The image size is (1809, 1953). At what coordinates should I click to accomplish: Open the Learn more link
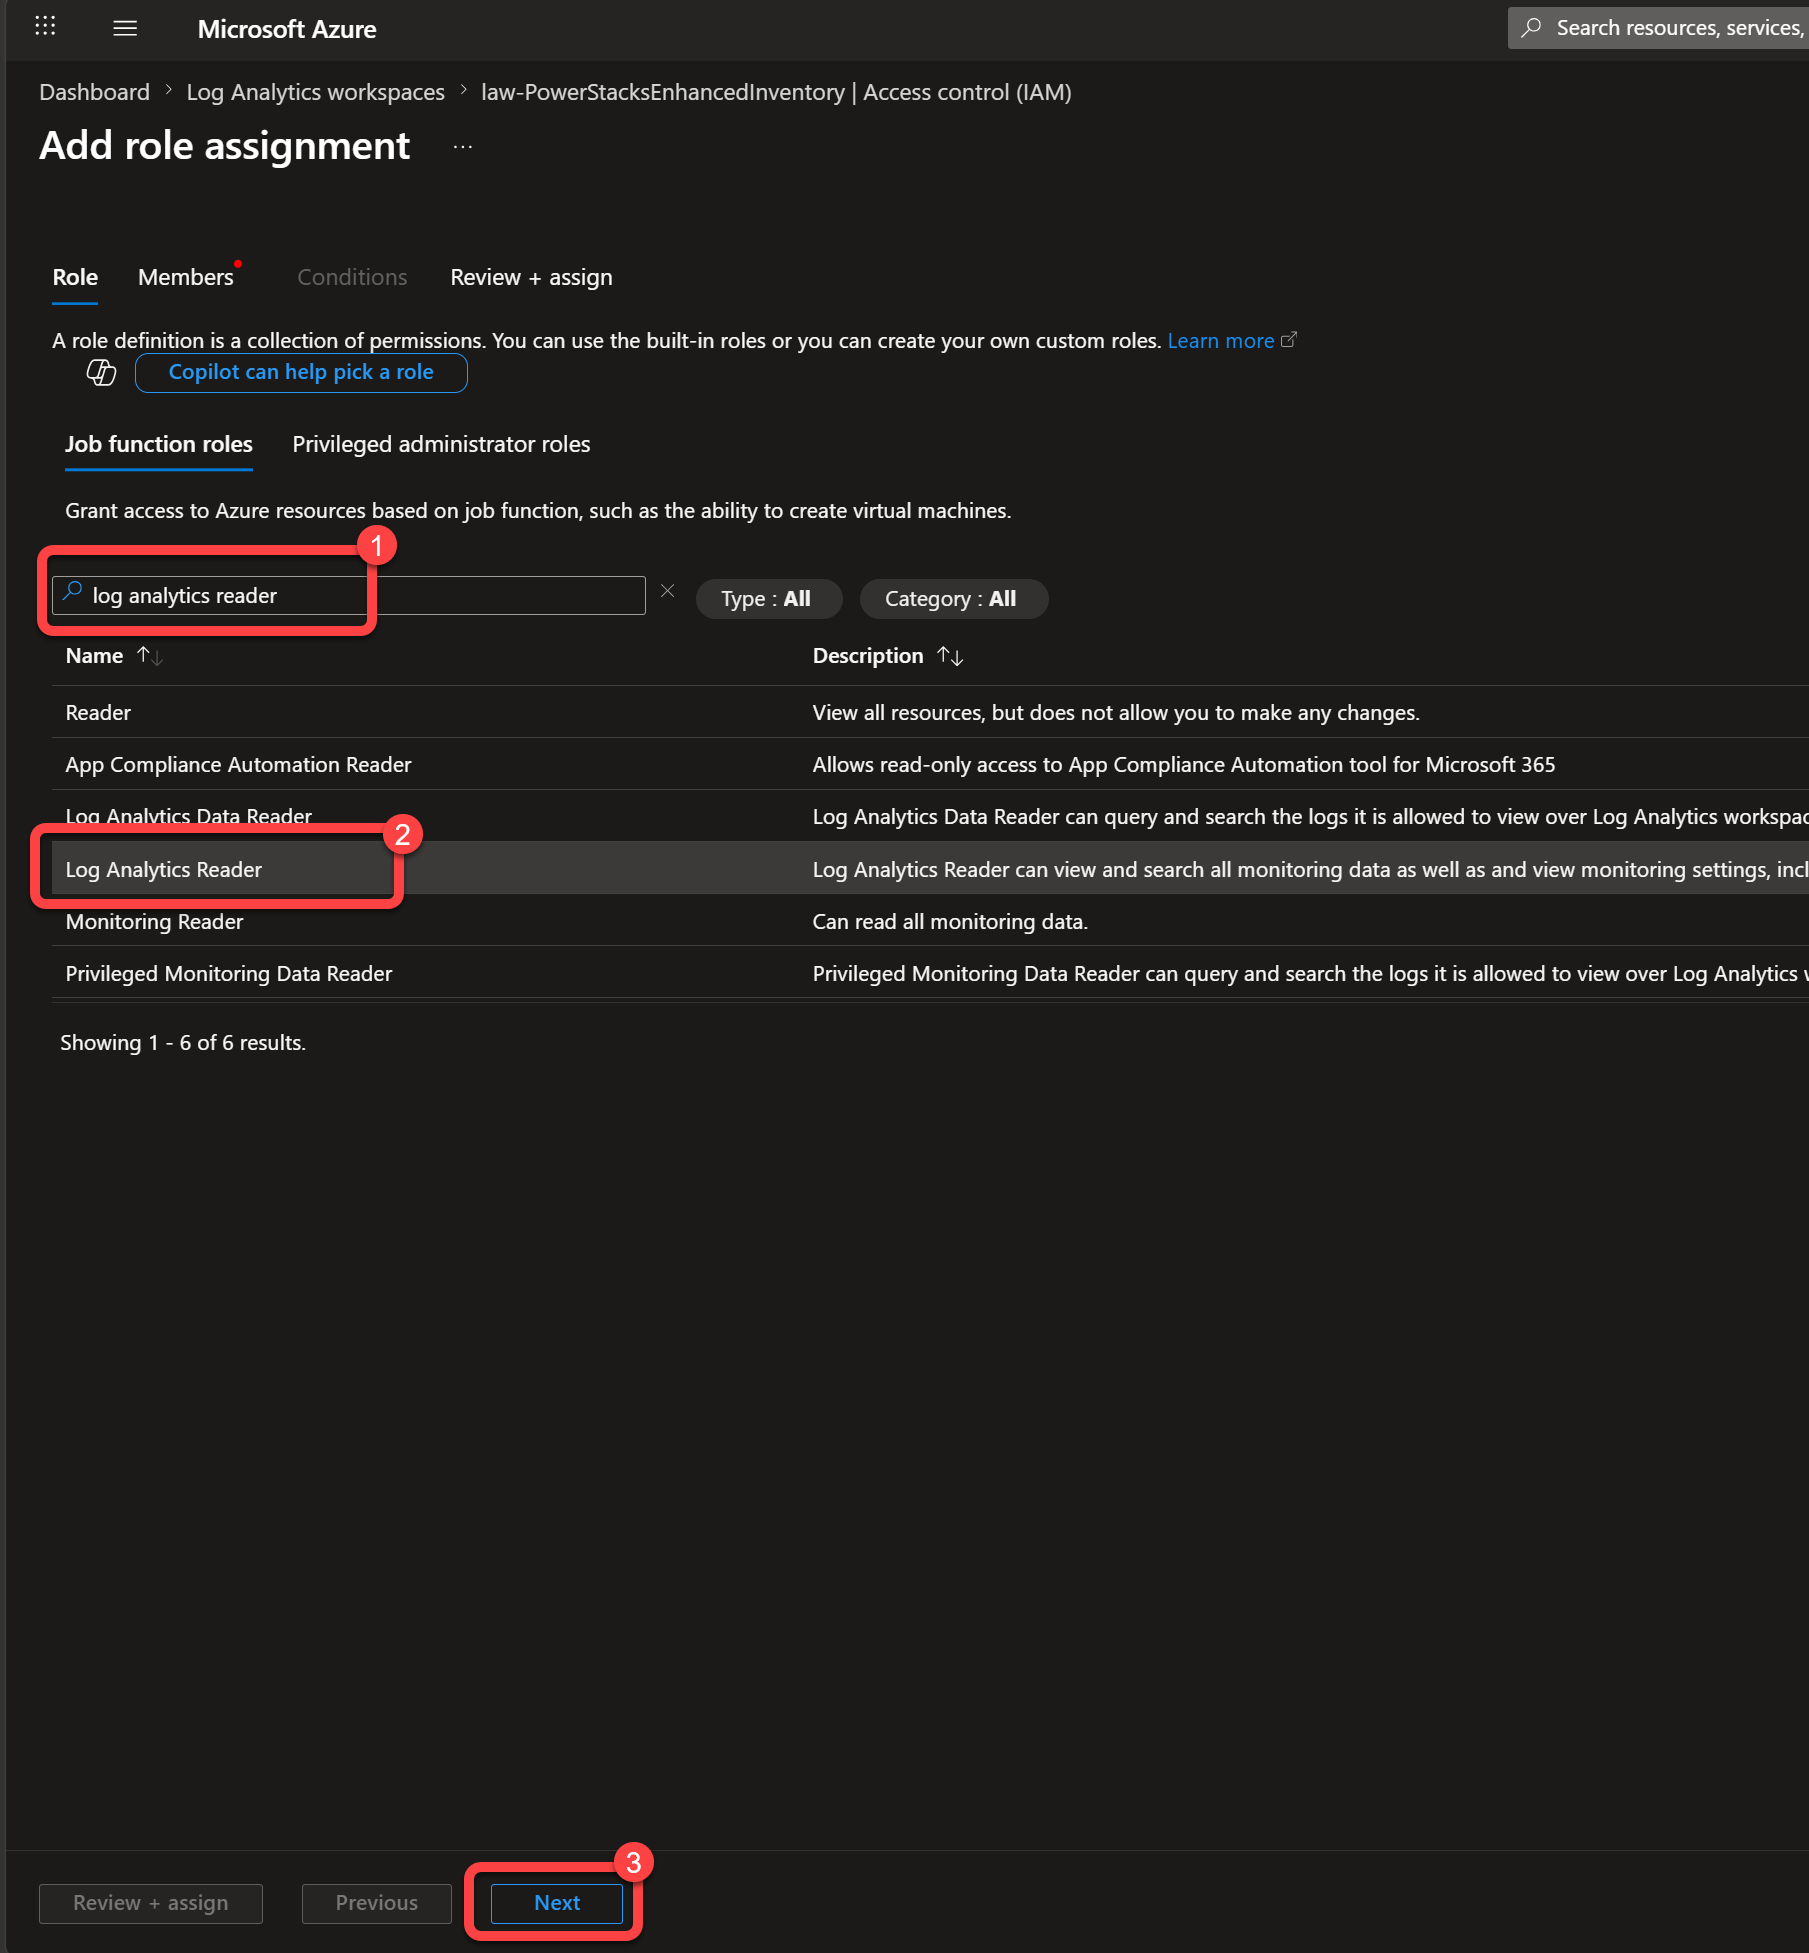(1232, 341)
